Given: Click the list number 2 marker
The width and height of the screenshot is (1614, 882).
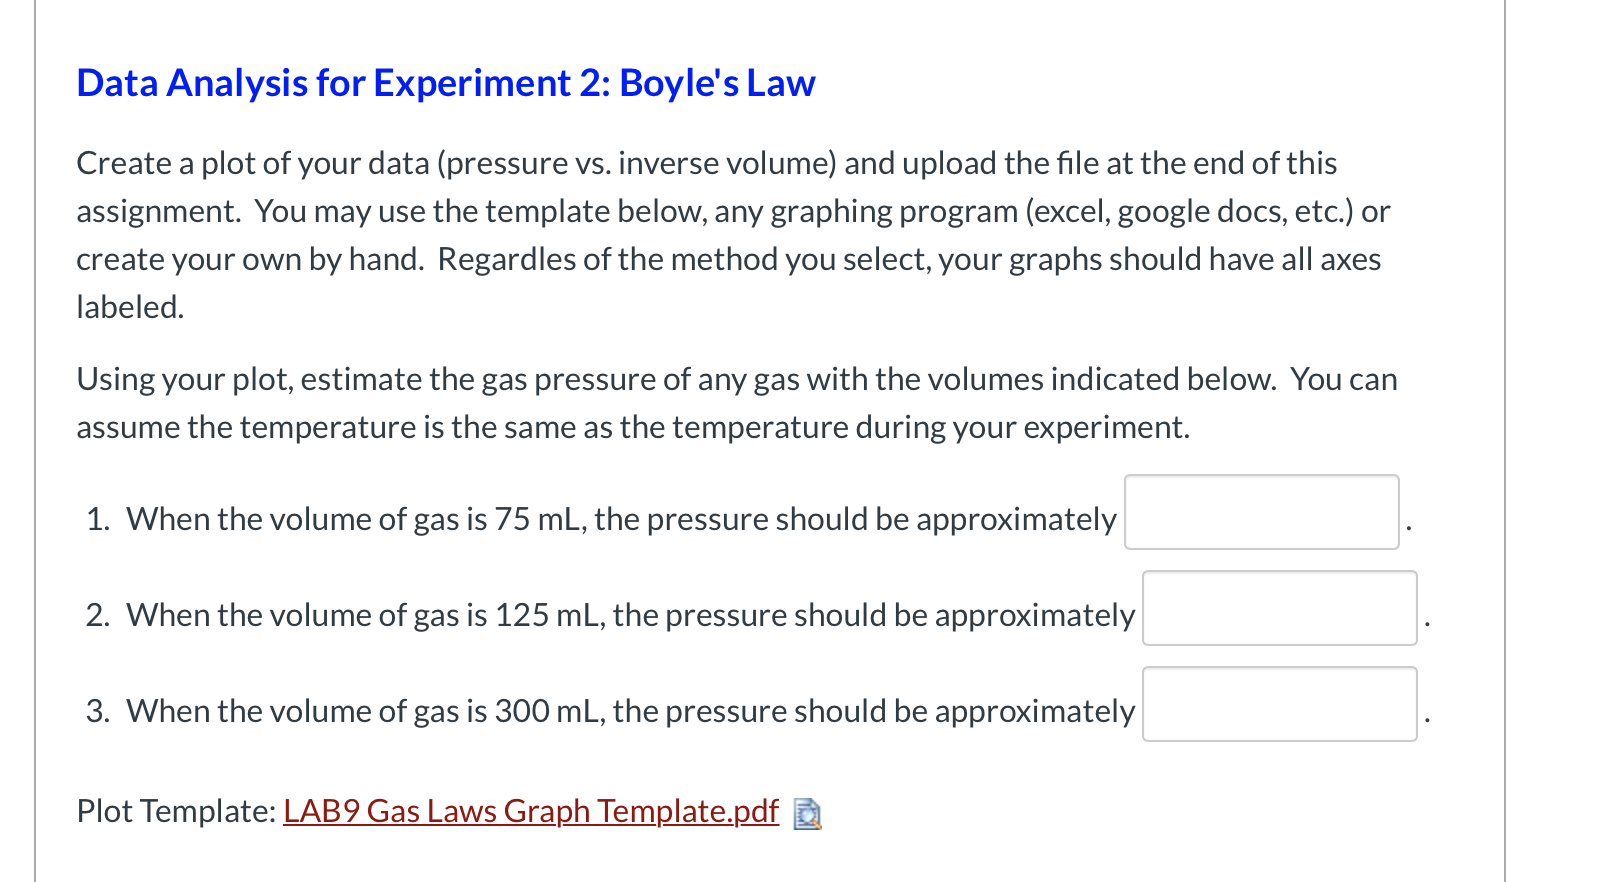Looking at the screenshot, I should [x=98, y=615].
